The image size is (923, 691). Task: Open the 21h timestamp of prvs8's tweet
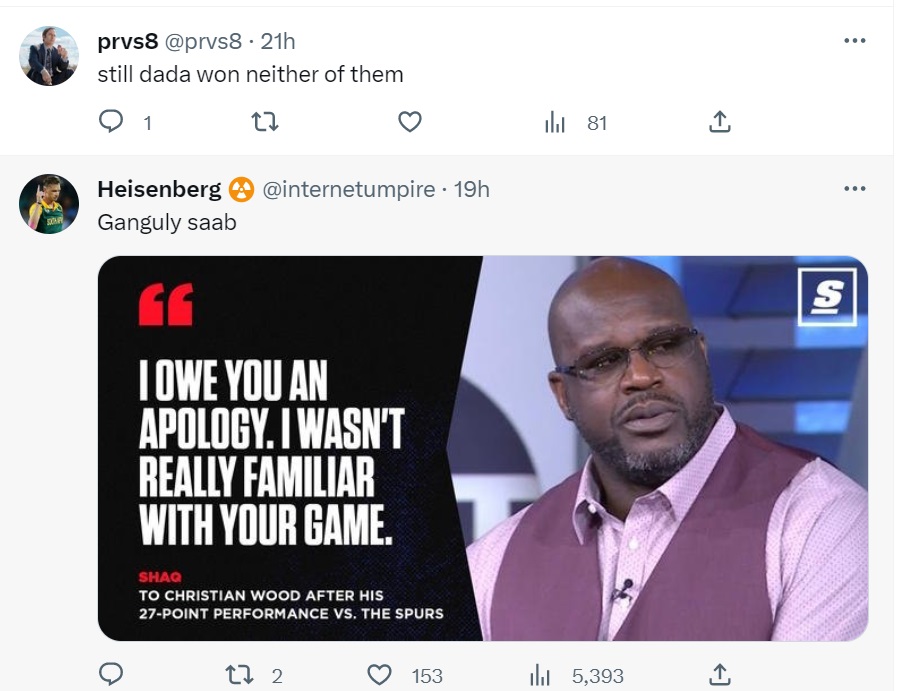278,42
